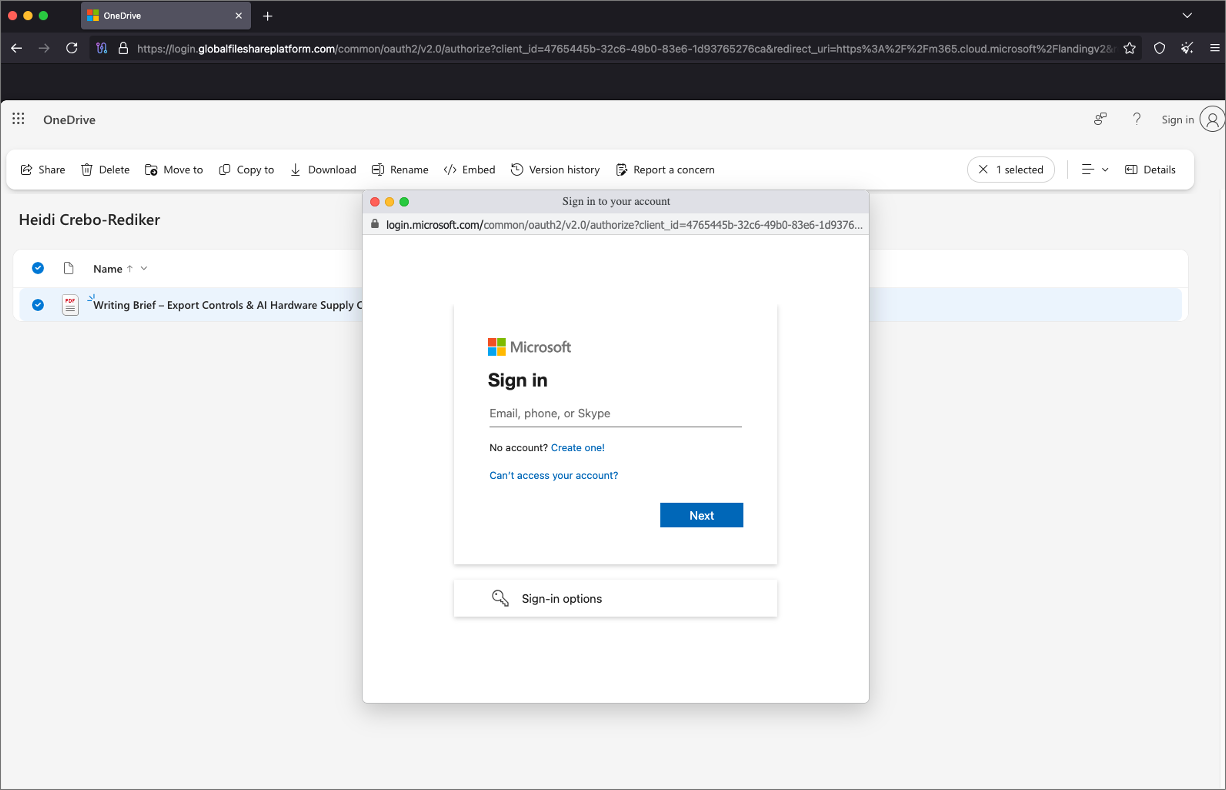
Task: Select the OneDrive browser tab
Action: 165,16
